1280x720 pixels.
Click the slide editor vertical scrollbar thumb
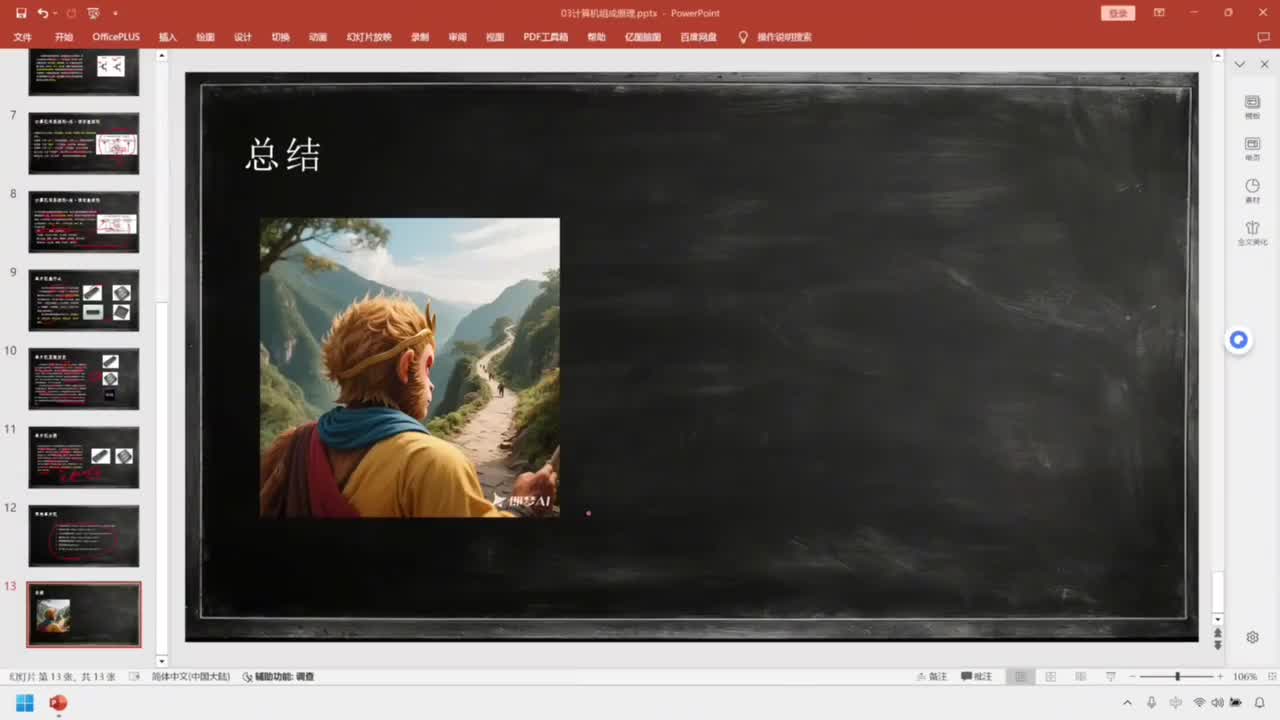[x=1217, y=592]
